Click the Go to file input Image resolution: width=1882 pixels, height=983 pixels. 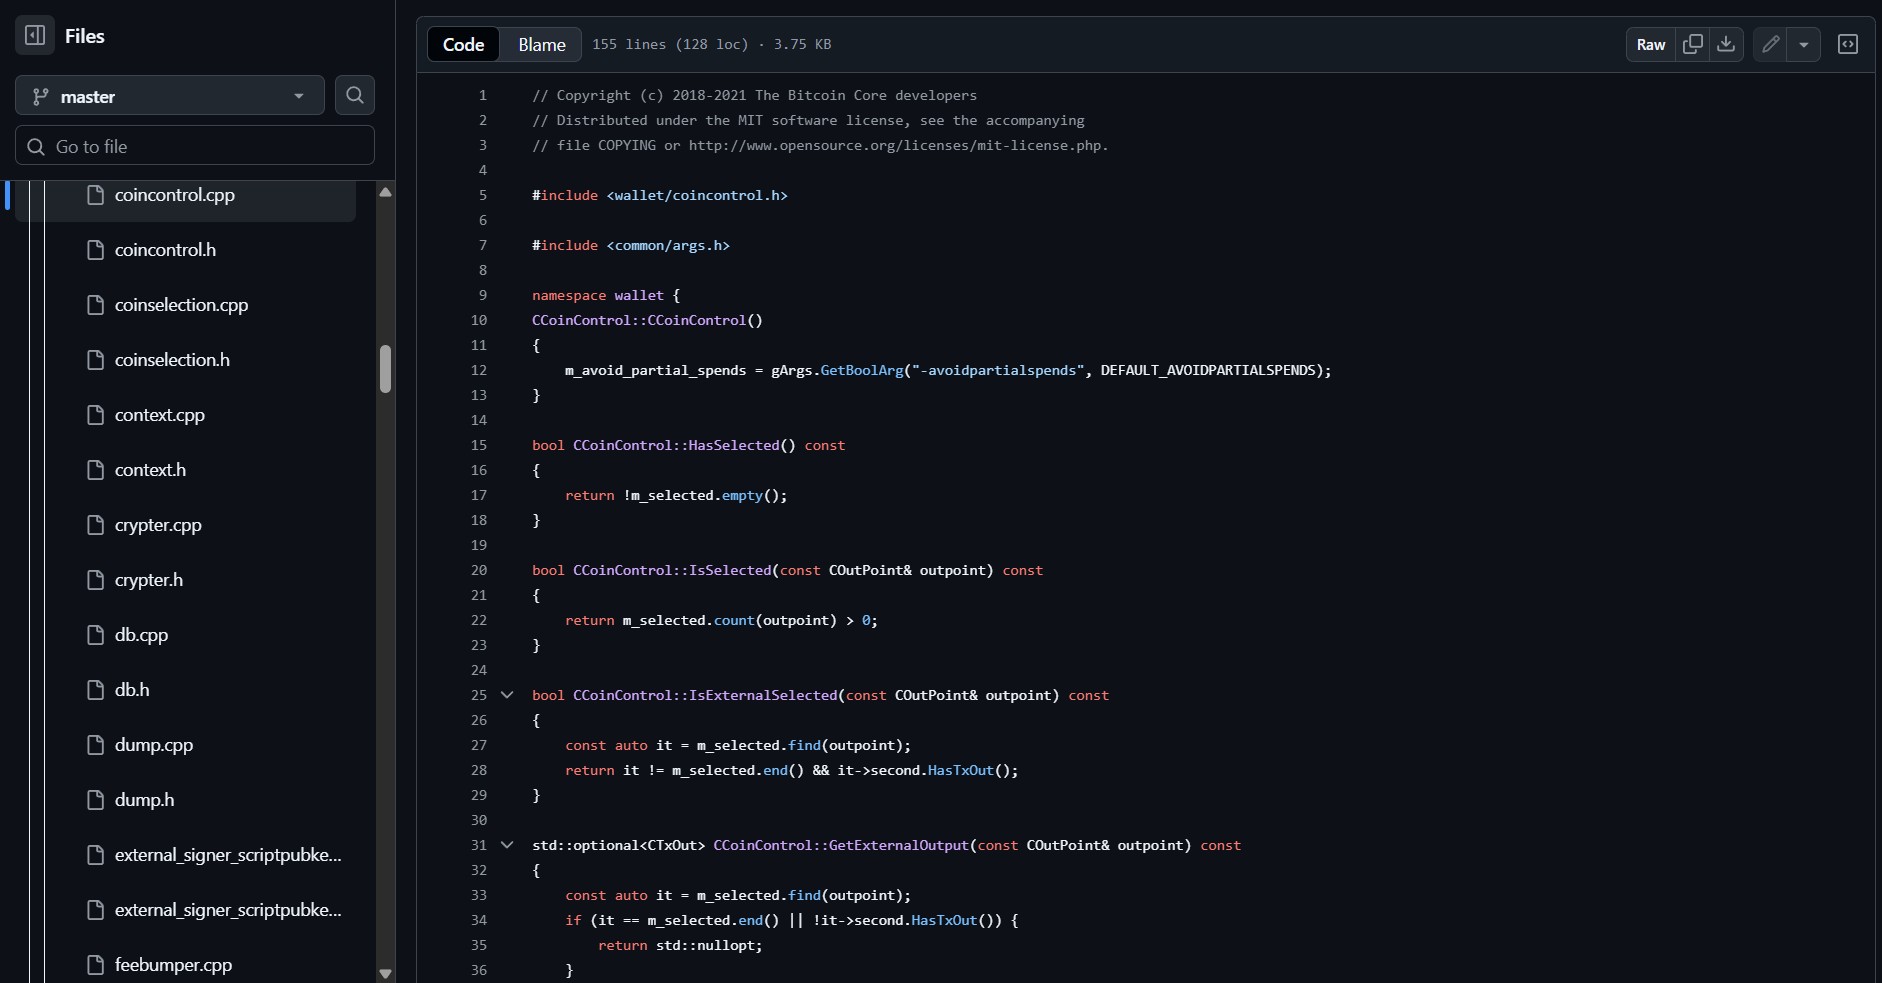point(195,146)
